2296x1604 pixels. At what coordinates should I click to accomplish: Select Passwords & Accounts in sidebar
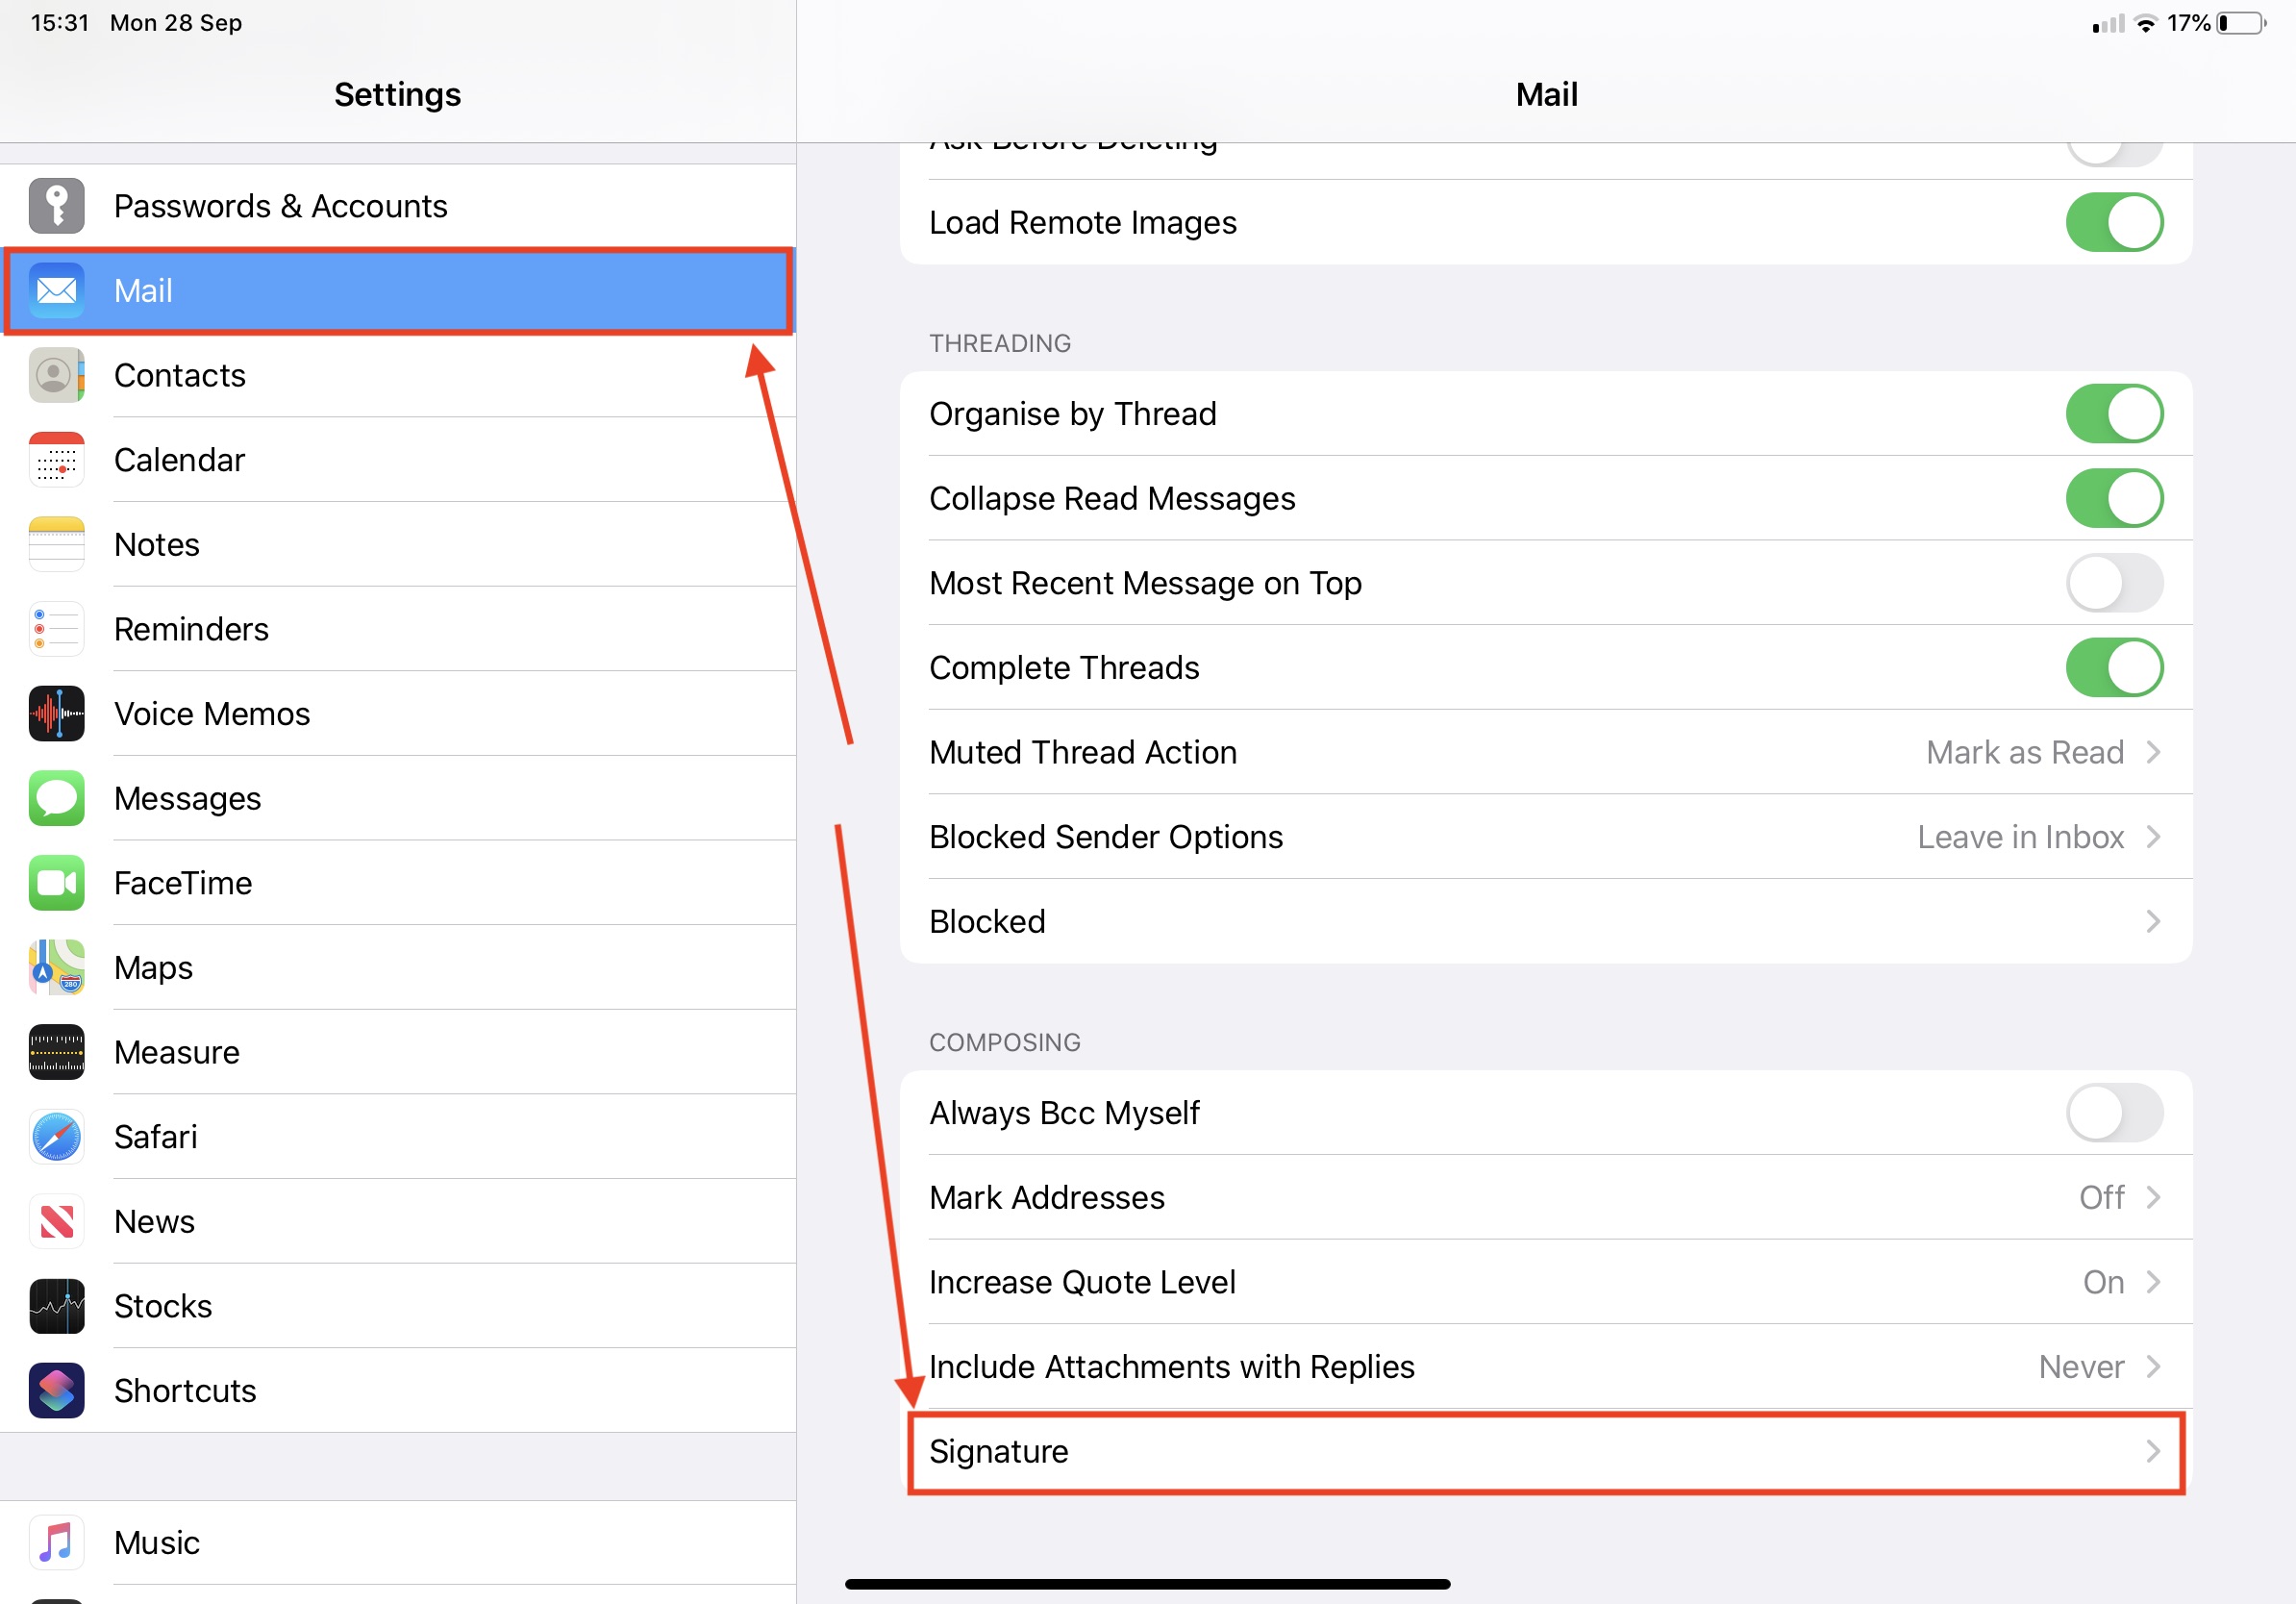tap(398, 206)
